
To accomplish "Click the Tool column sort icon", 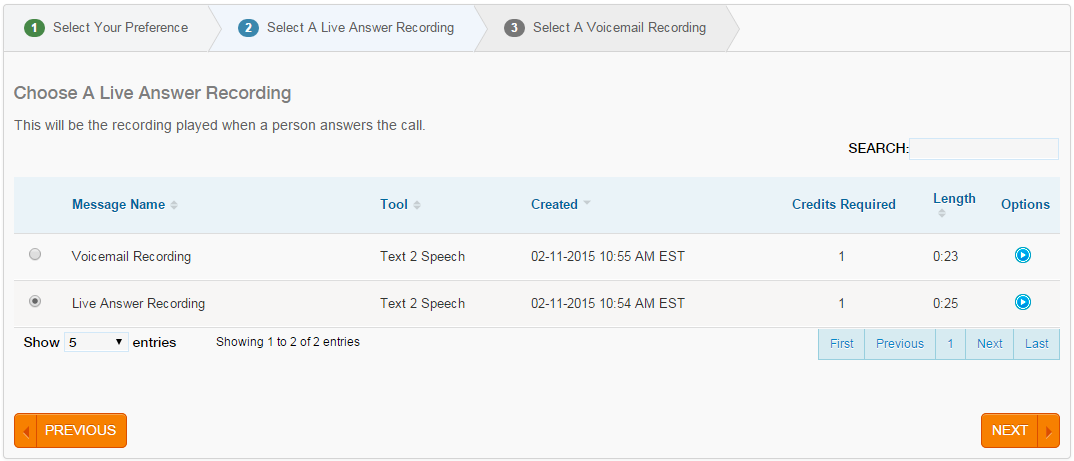I will (x=417, y=205).
